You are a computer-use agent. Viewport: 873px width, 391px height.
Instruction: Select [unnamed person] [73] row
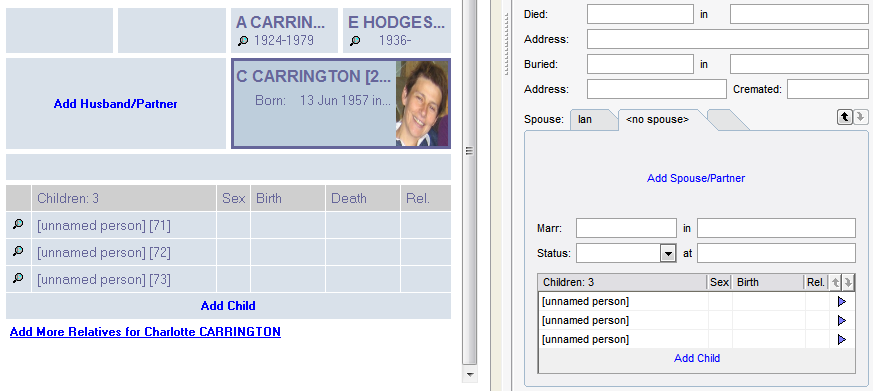228,279
